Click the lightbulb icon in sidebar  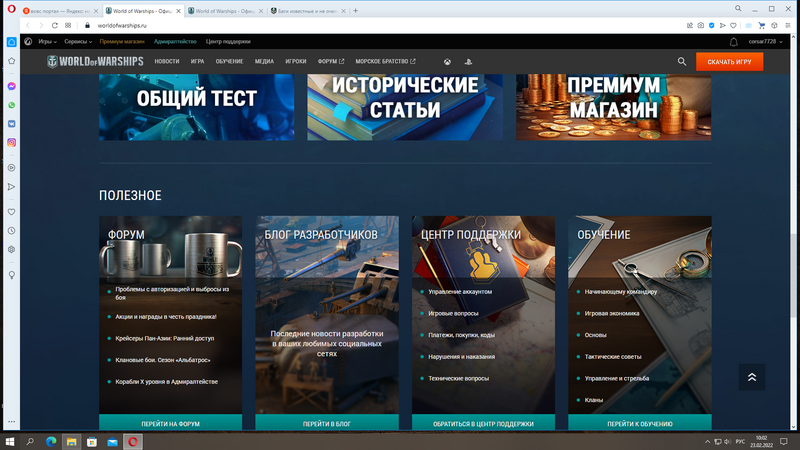click(x=11, y=275)
